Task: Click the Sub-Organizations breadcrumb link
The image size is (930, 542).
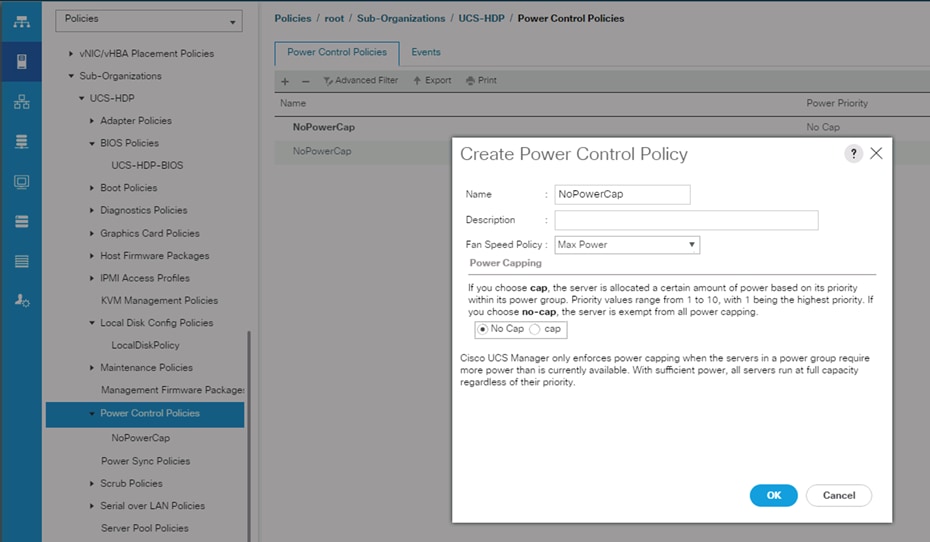Action: (x=401, y=18)
